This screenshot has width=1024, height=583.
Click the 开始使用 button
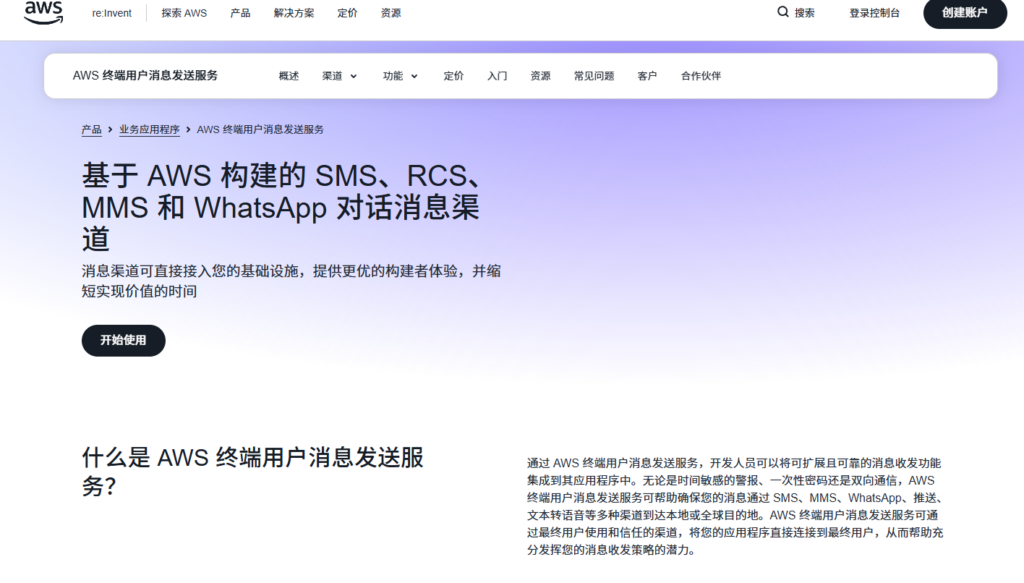tap(123, 340)
